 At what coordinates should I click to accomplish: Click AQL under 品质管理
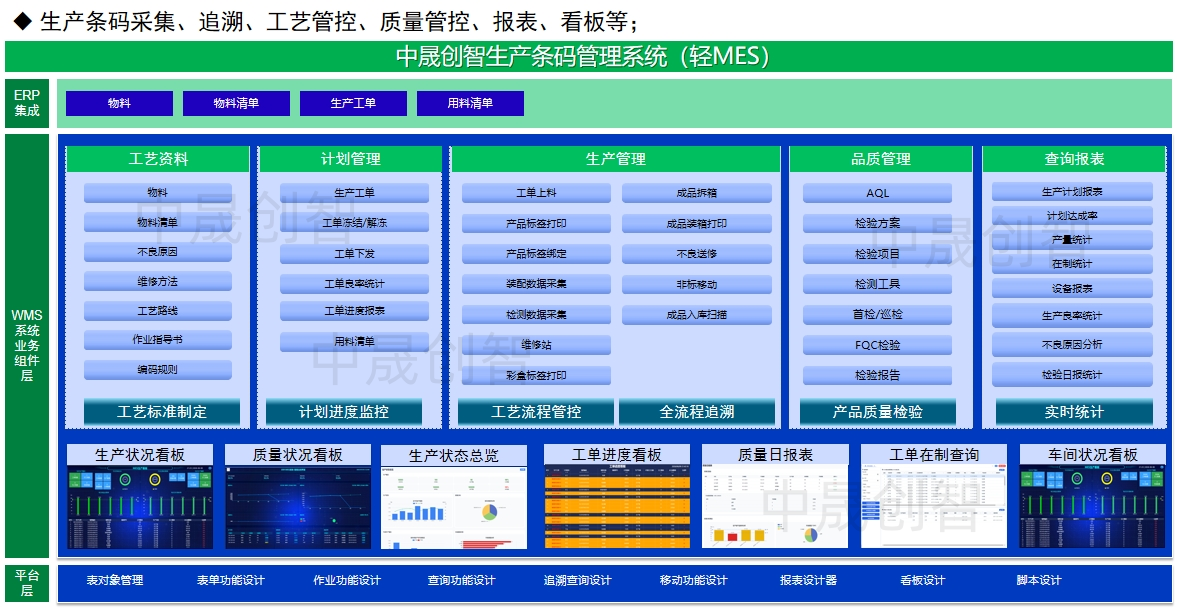pos(877,193)
